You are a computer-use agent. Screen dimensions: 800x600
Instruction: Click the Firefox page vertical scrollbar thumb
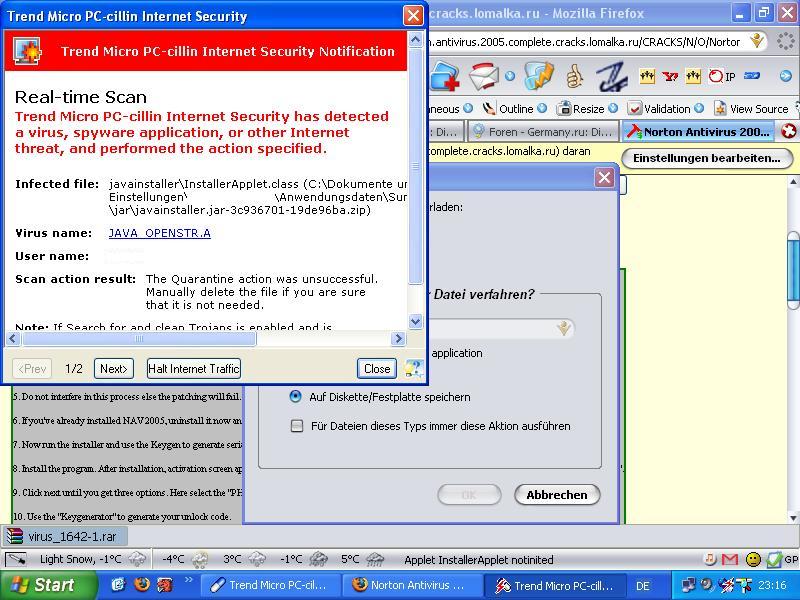pyautogui.click(x=793, y=269)
